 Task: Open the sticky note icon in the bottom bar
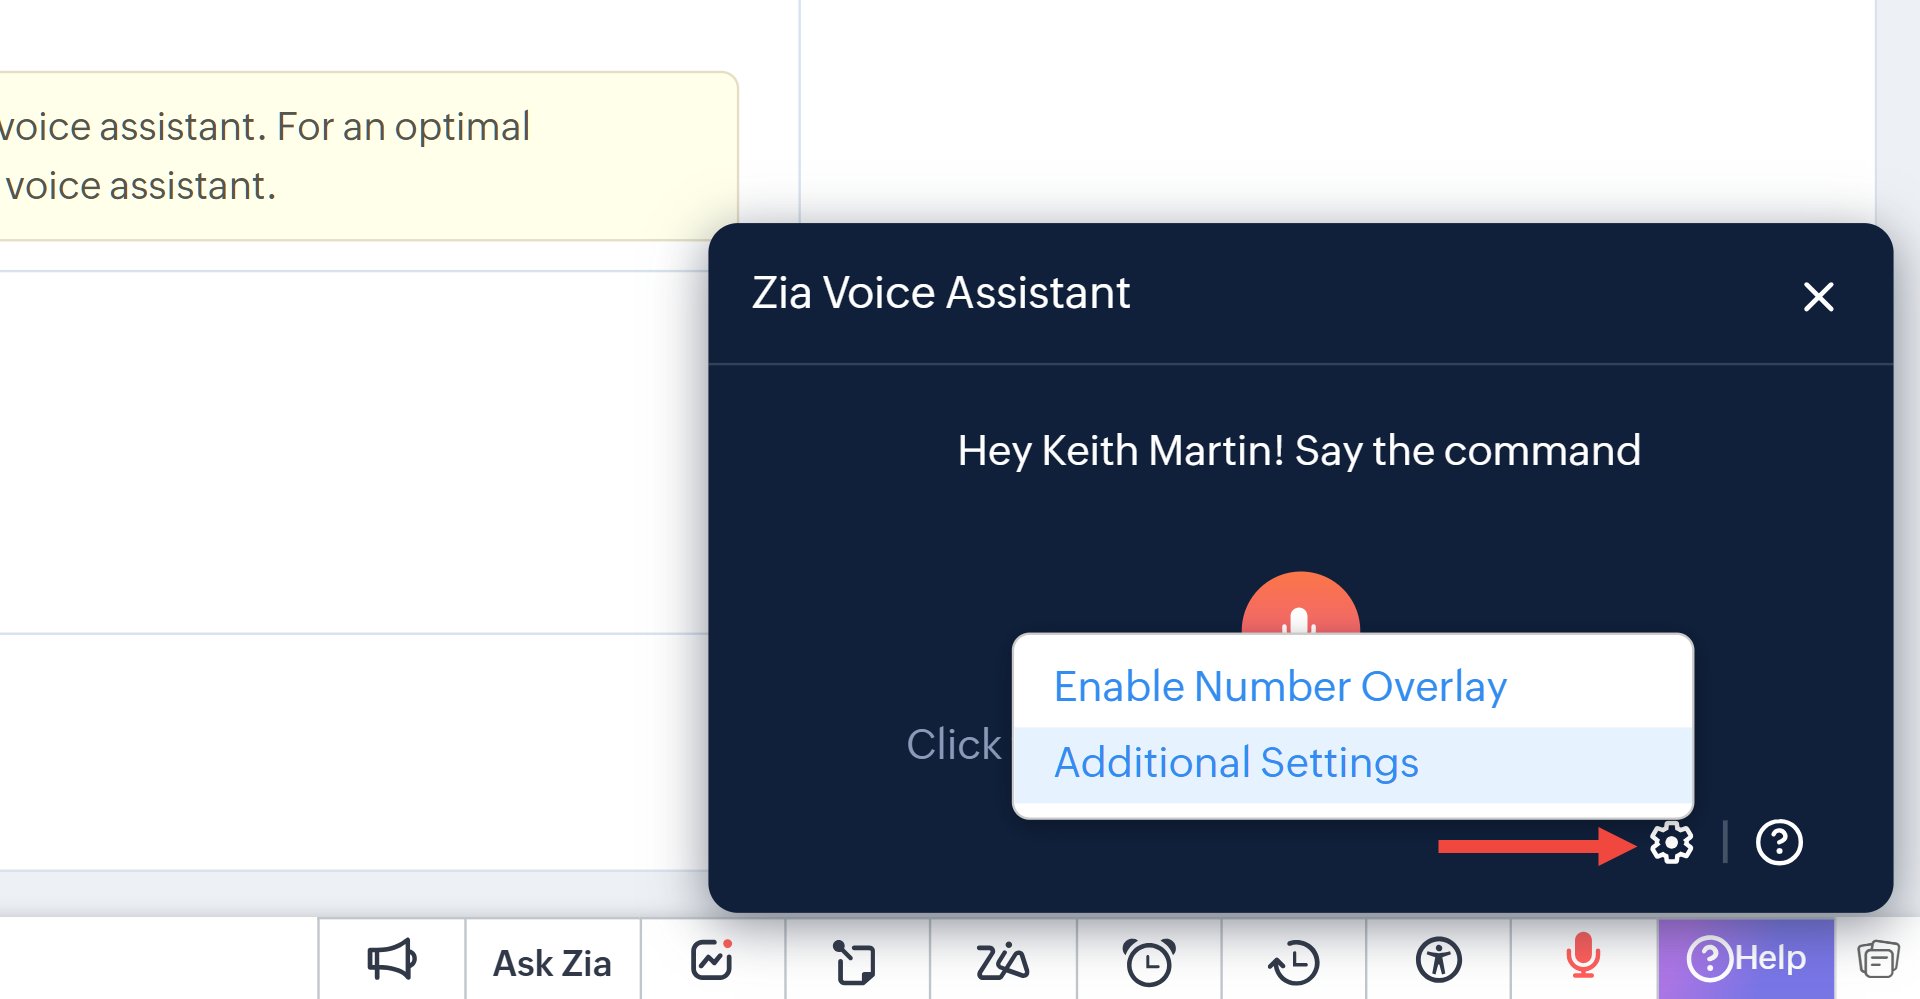coord(855,963)
